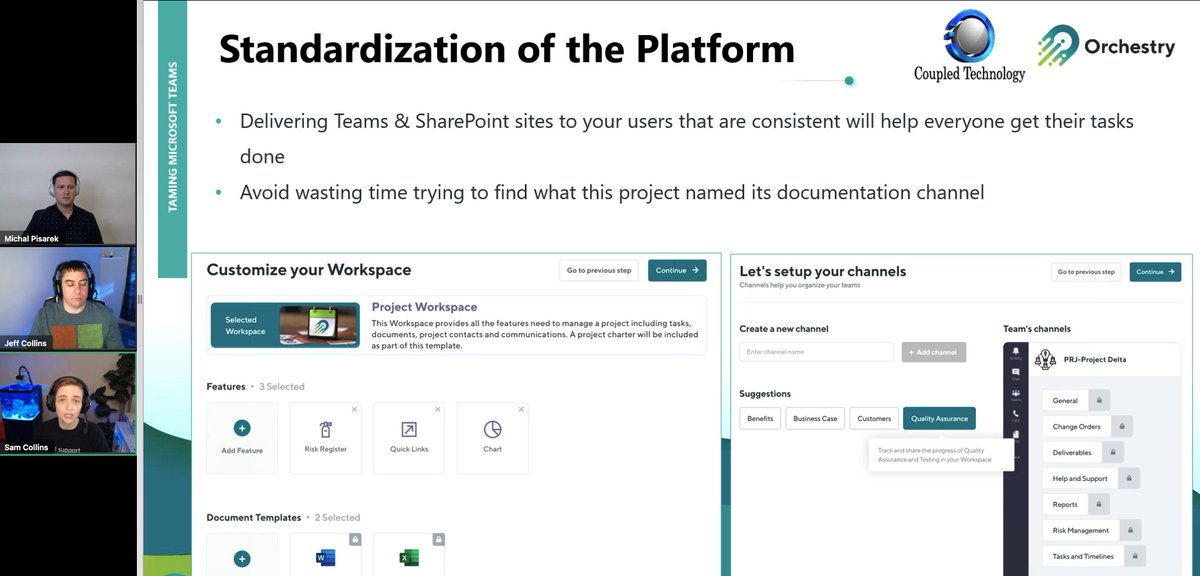1200x576 pixels.
Task: Click Go to previous step in Workspace panel
Action: [599, 270]
